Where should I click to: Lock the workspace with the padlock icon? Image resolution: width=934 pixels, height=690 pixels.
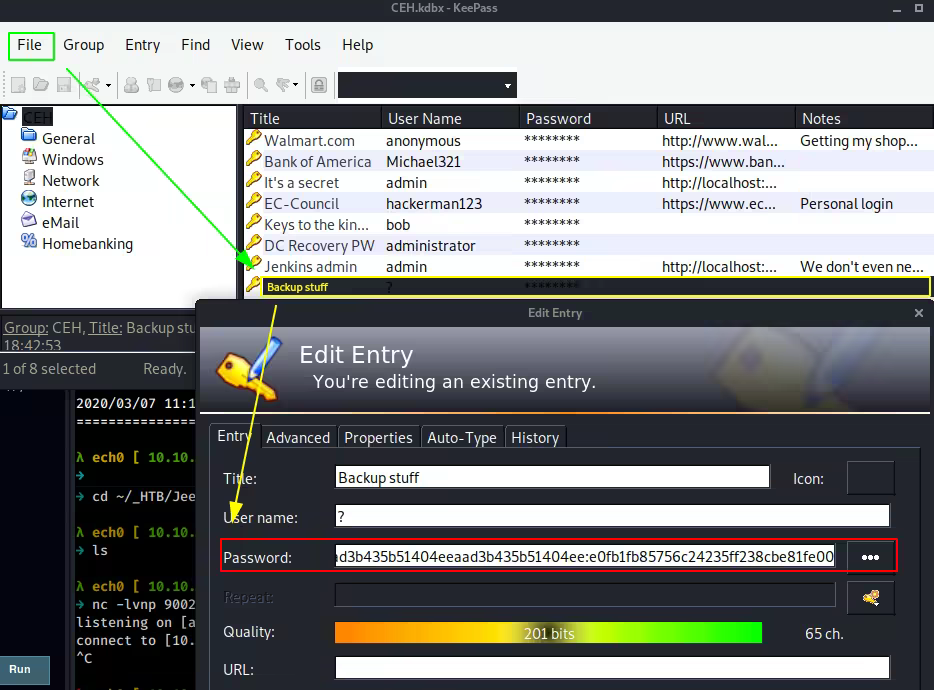[318, 85]
